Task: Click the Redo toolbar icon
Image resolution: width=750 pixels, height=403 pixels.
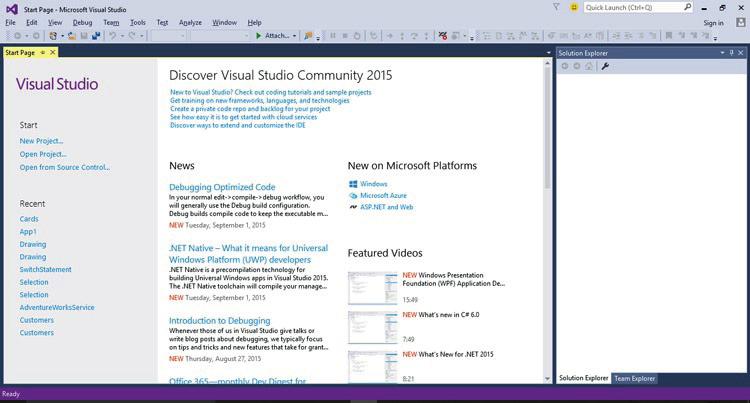Action: pyautogui.click(x=132, y=36)
